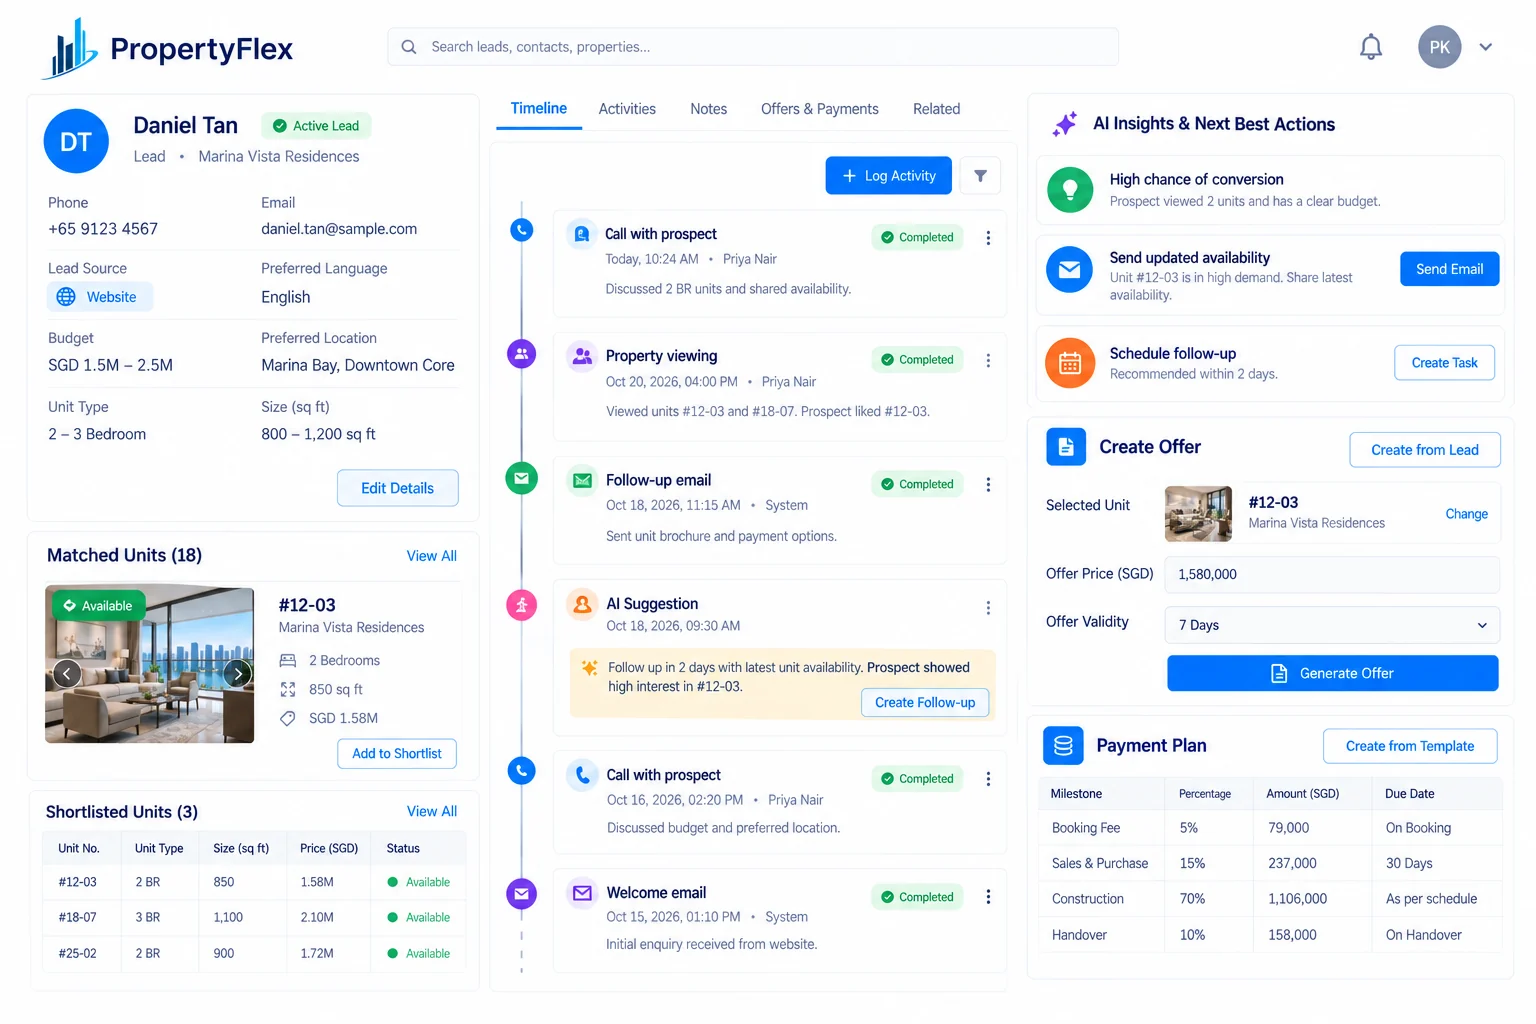The width and height of the screenshot is (1536, 1024).
Task: Click the Generate Offer button
Action: [1332, 673]
